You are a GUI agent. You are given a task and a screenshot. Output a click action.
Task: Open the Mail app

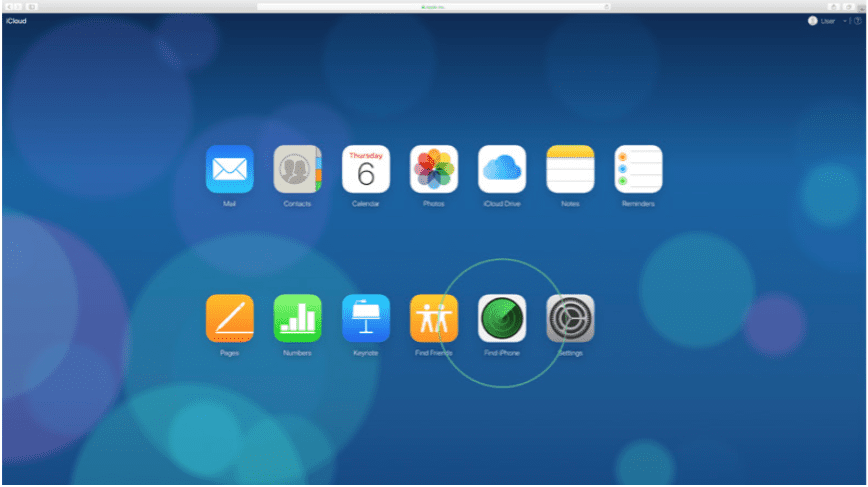pyautogui.click(x=230, y=169)
